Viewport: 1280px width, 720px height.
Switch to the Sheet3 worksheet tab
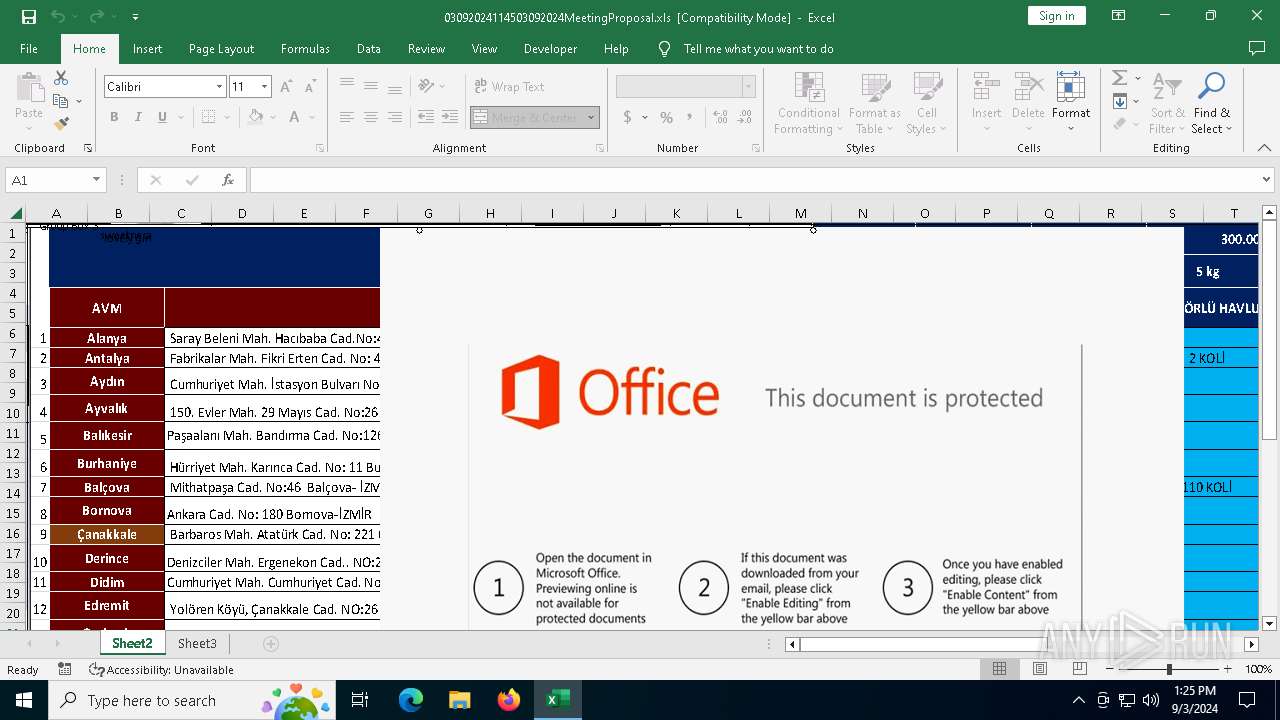(x=197, y=644)
